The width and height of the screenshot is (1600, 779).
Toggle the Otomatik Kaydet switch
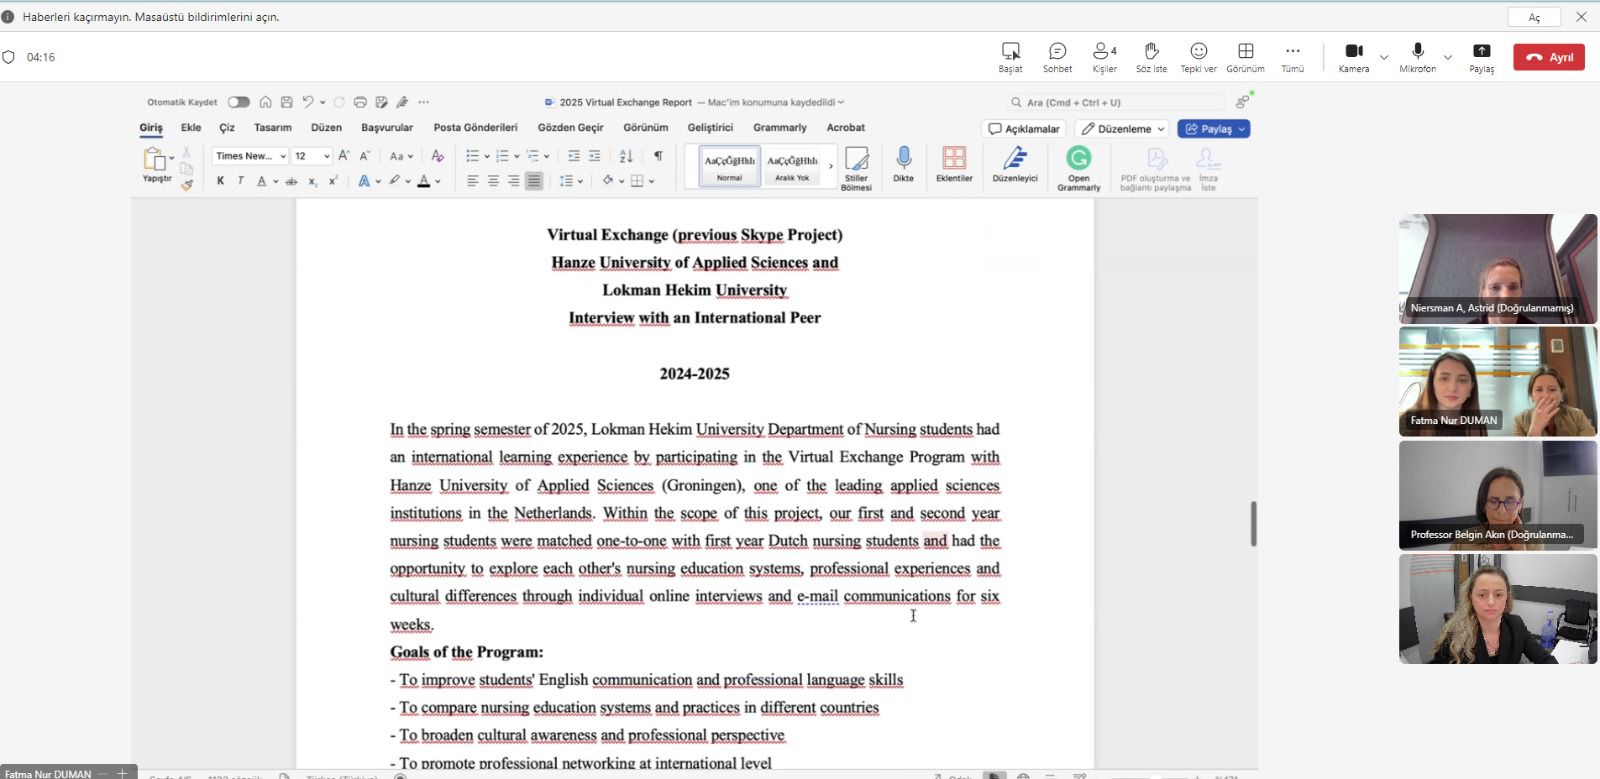click(x=238, y=102)
